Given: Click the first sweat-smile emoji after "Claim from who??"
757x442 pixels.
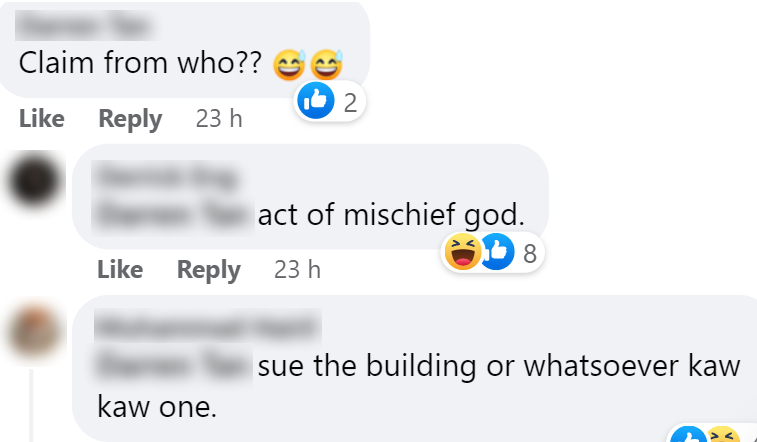Looking at the screenshot, I should click(291, 66).
